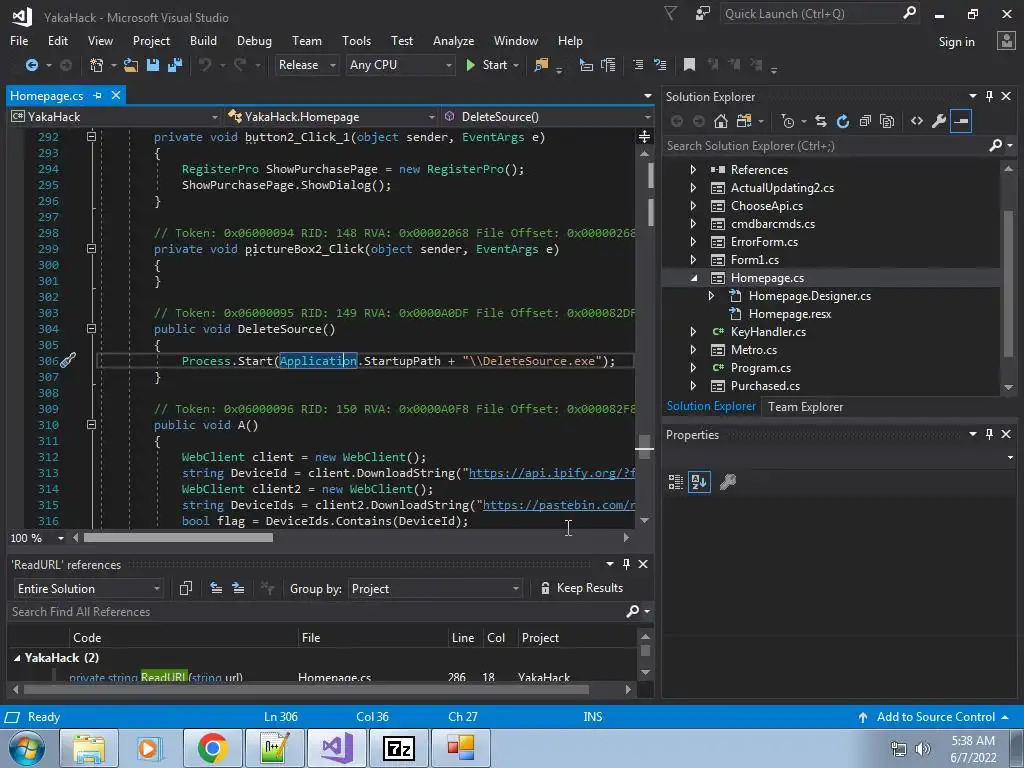The image size is (1024, 768).
Task: Click the Search Solution Explorer field
Action: 825,146
